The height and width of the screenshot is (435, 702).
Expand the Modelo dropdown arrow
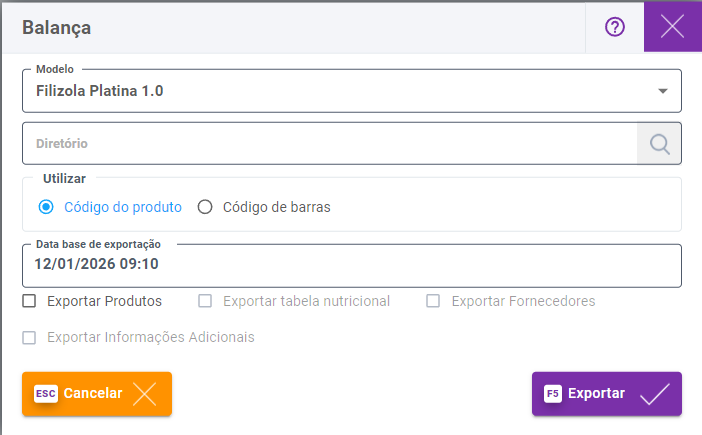click(662, 91)
